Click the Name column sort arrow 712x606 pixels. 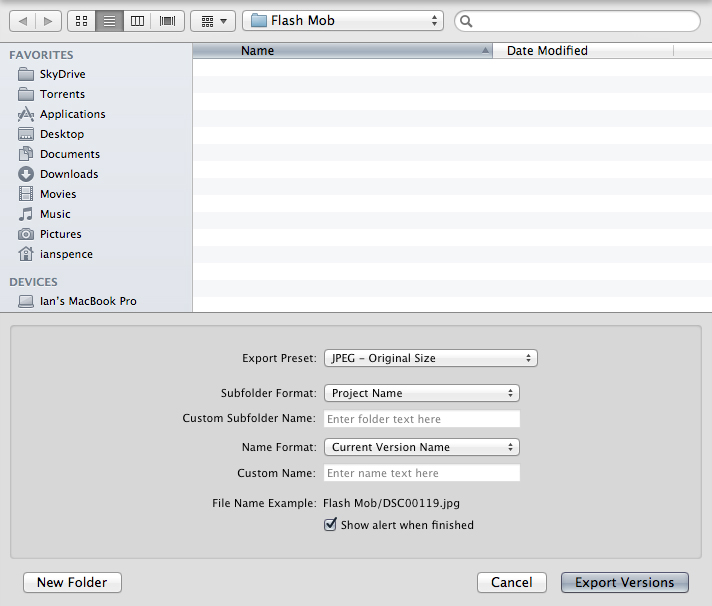pos(485,51)
